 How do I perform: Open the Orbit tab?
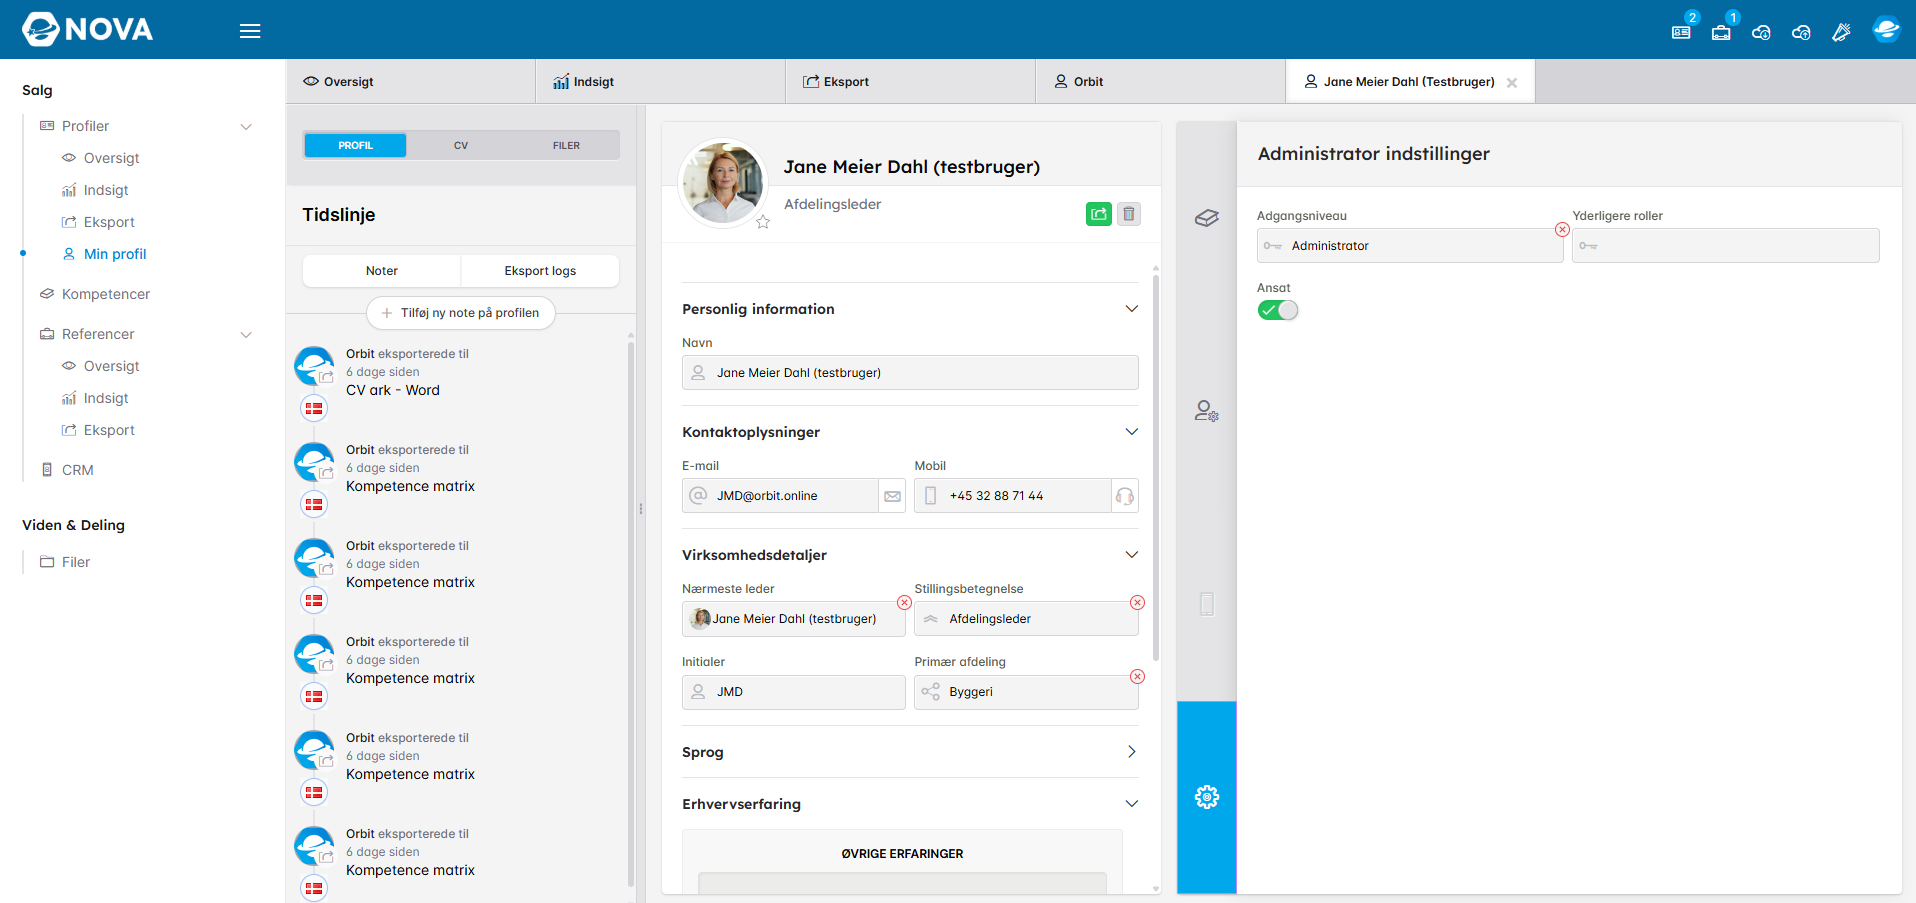tap(1160, 82)
